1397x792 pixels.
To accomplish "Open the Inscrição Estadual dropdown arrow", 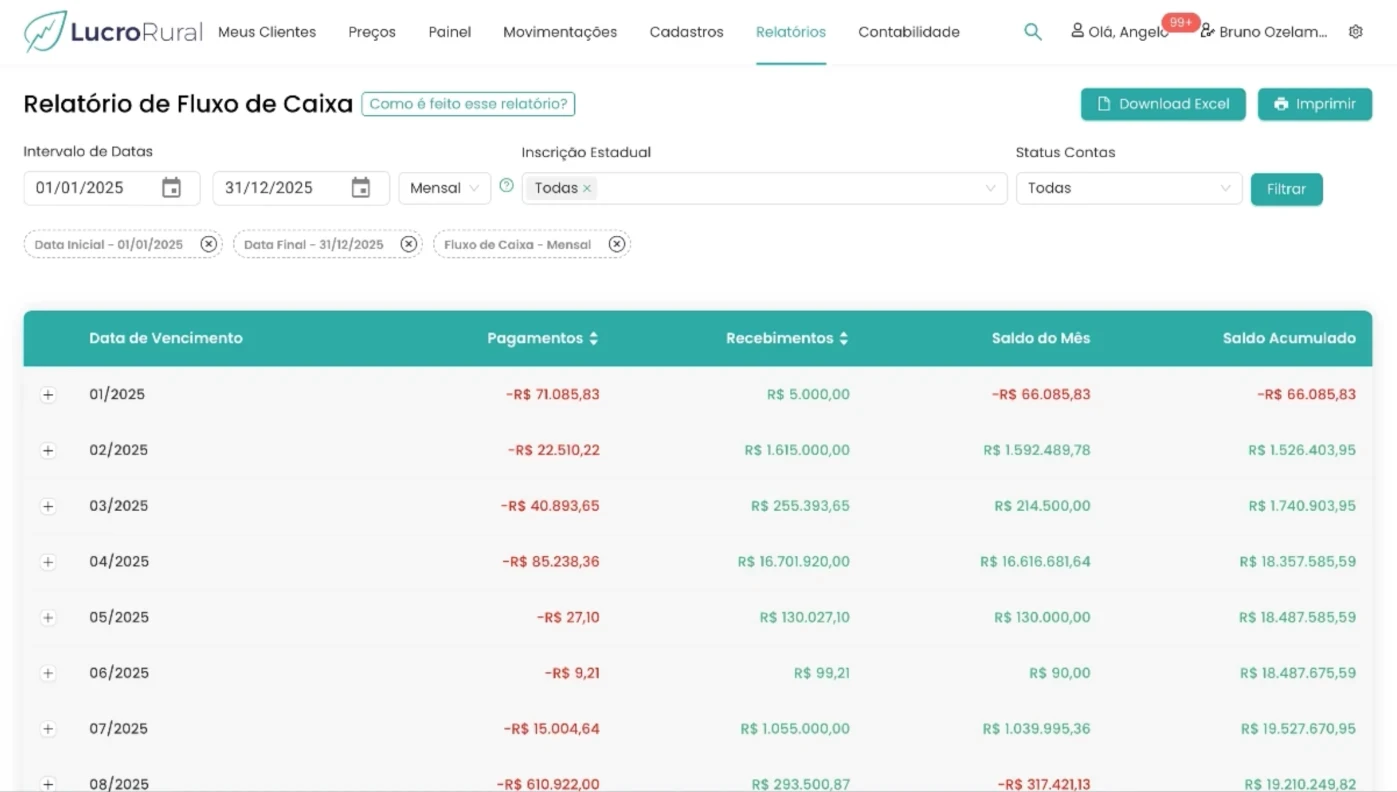I will [991, 188].
